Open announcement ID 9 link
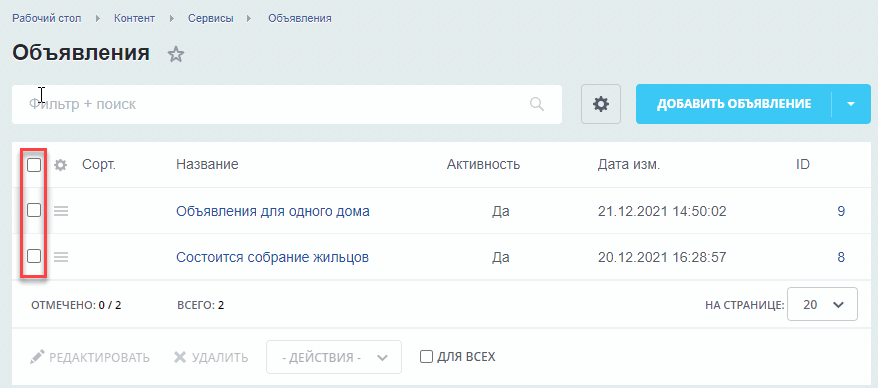The width and height of the screenshot is (878, 388). point(840,212)
